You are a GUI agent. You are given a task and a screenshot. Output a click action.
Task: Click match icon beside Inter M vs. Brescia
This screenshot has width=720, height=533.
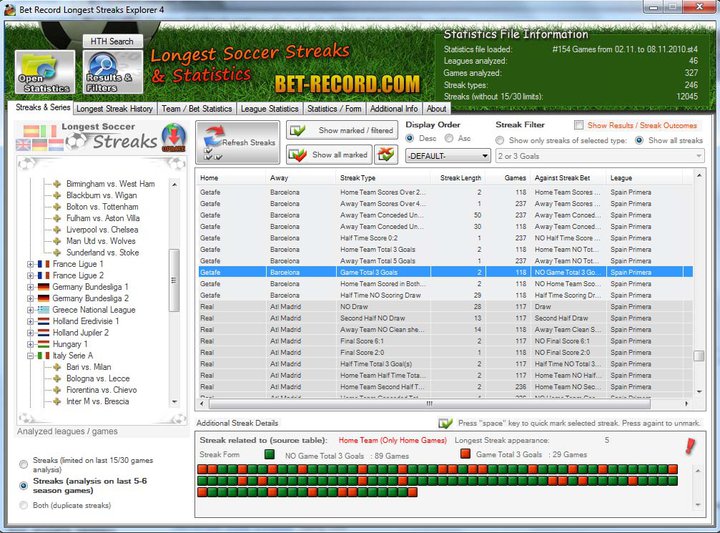[57, 401]
